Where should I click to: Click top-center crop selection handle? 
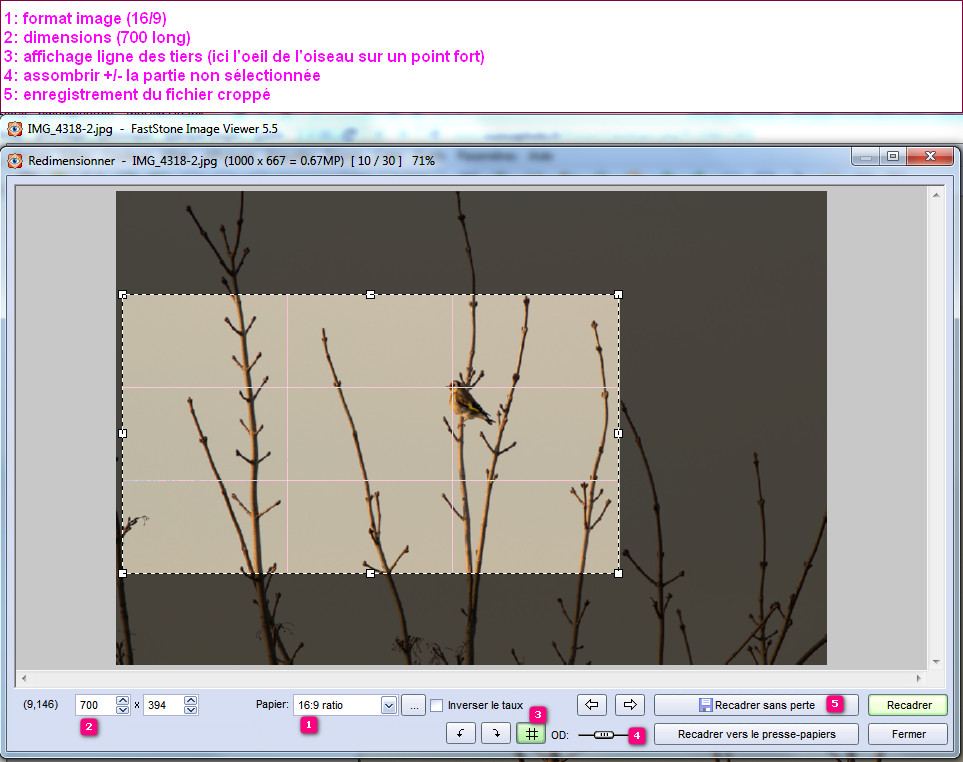370,295
